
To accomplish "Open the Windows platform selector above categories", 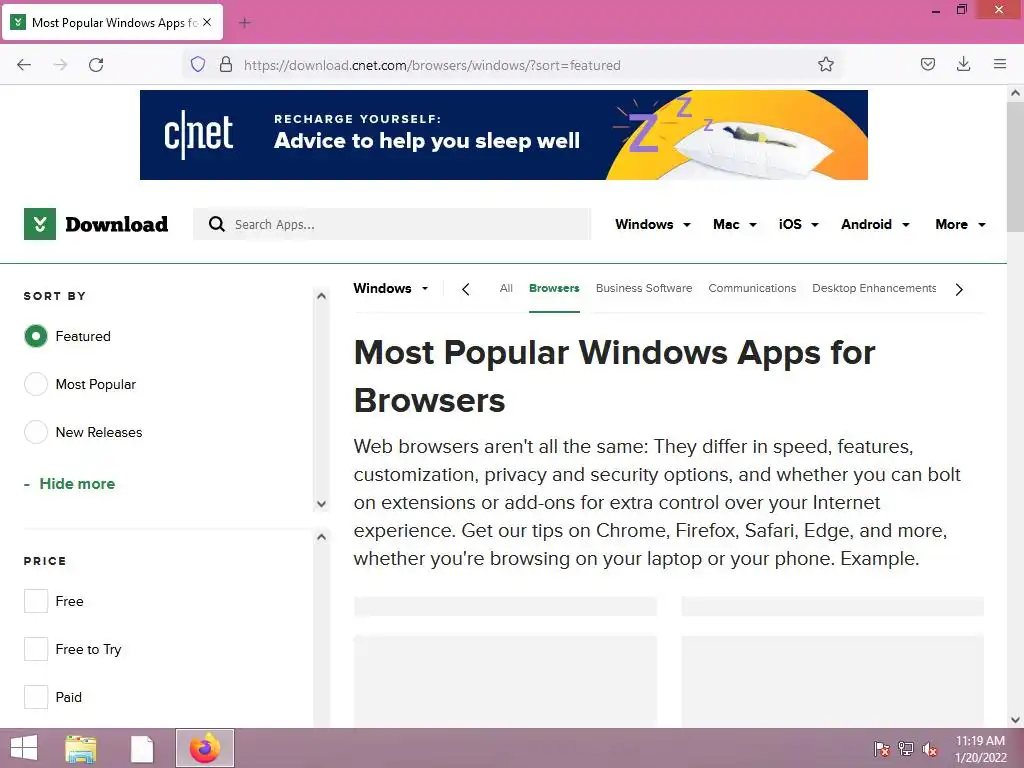I will coord(391,288).
